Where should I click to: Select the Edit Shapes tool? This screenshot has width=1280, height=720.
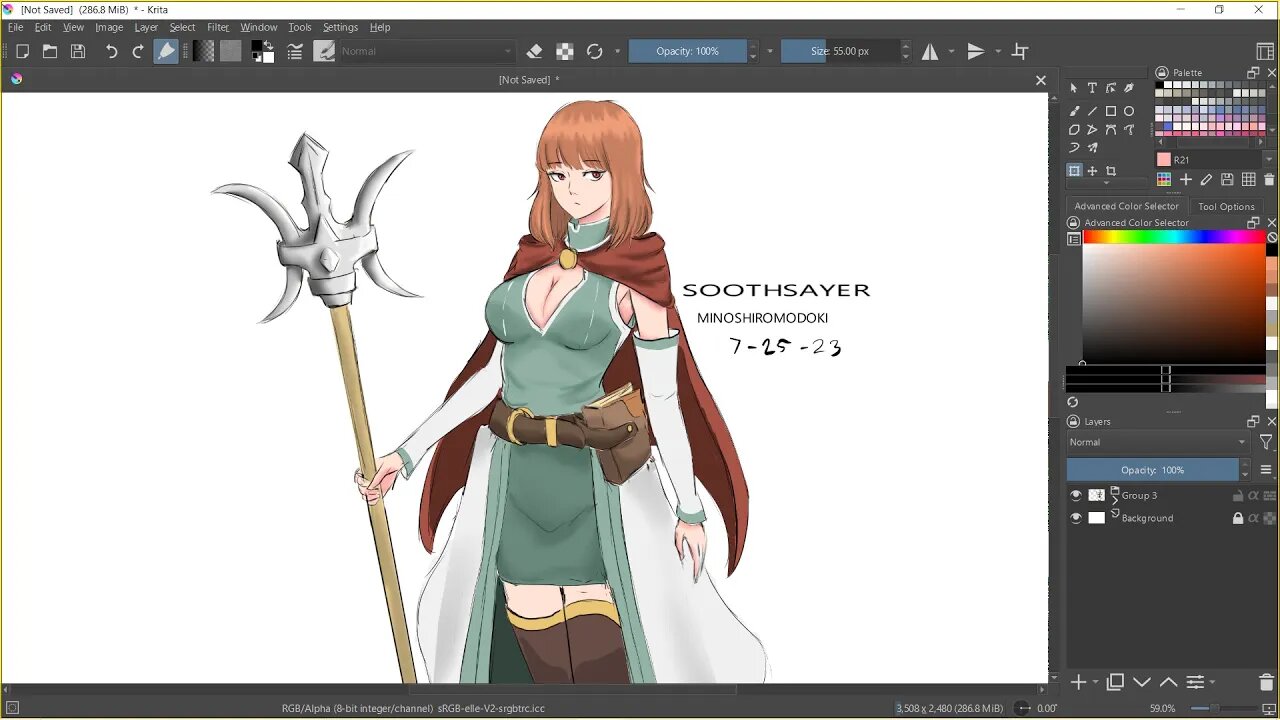[x=1110, y=88]
